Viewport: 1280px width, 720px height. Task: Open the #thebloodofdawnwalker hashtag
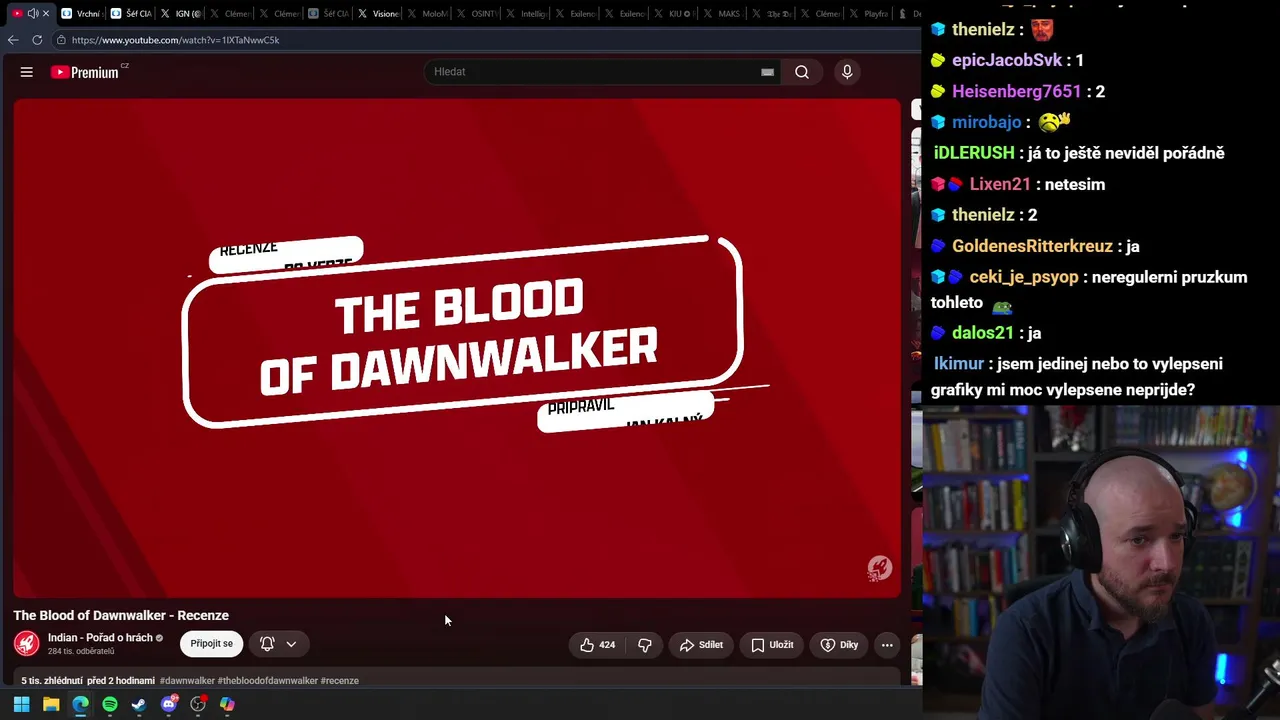coord(267,681)
